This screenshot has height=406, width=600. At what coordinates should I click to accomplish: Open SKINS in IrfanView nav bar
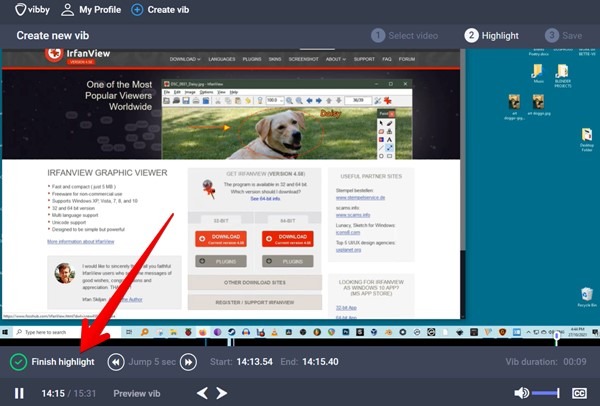[x=275, y=59]
